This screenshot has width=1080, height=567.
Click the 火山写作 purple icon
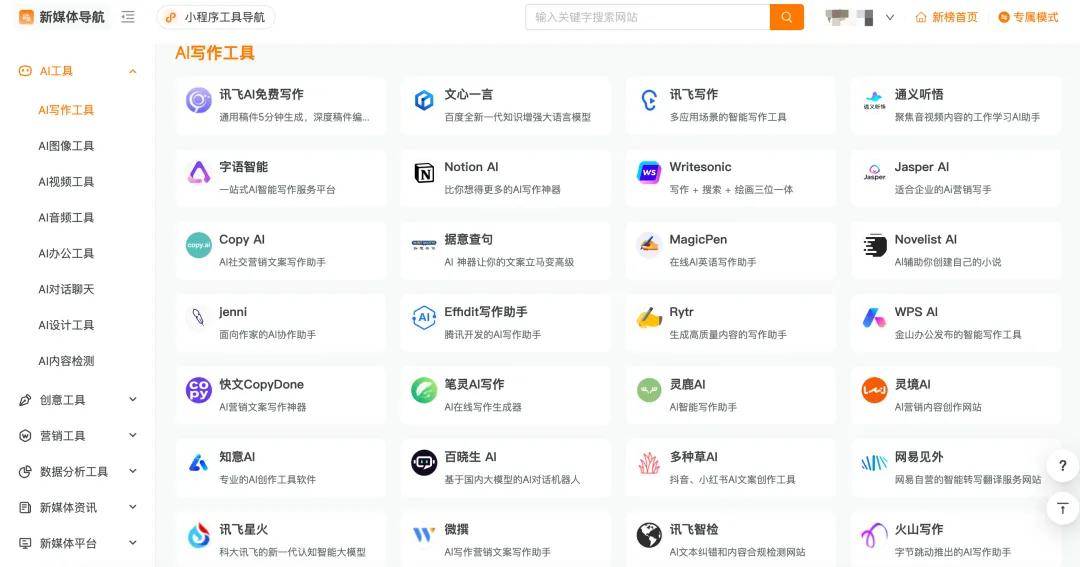pos(874,535)
